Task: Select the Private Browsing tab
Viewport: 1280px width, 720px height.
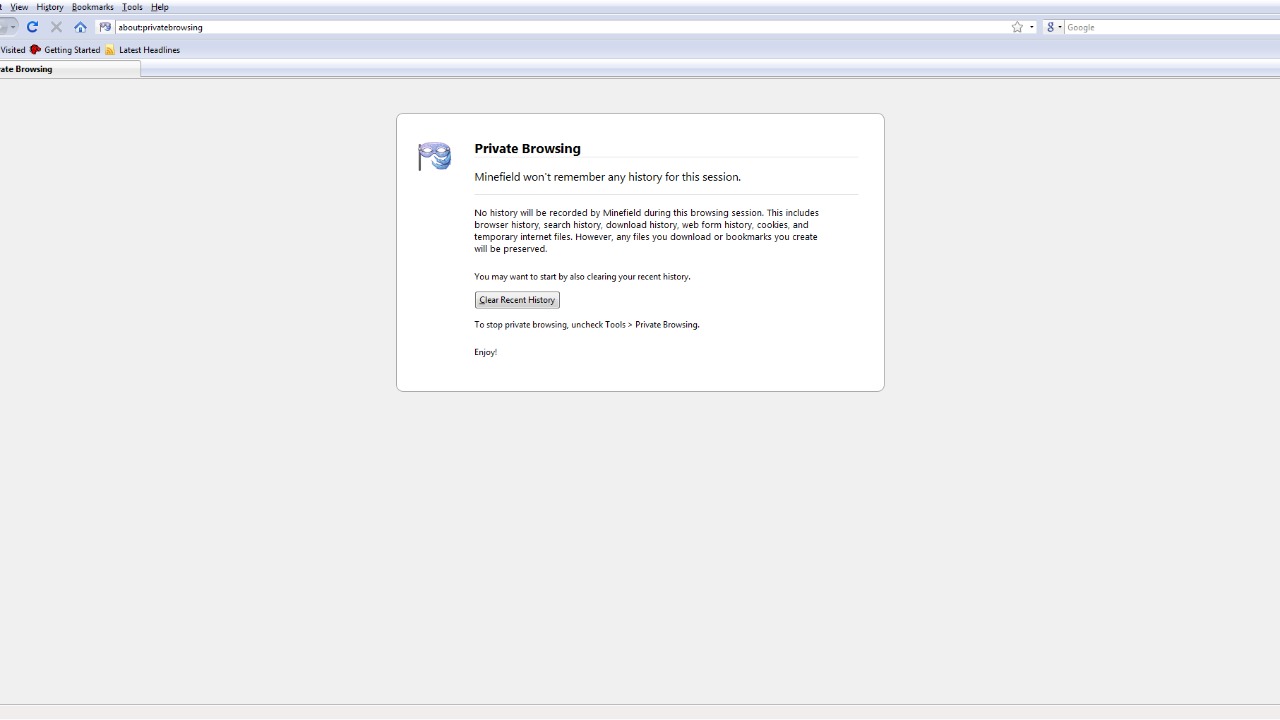Action: [x=60, y=69]
